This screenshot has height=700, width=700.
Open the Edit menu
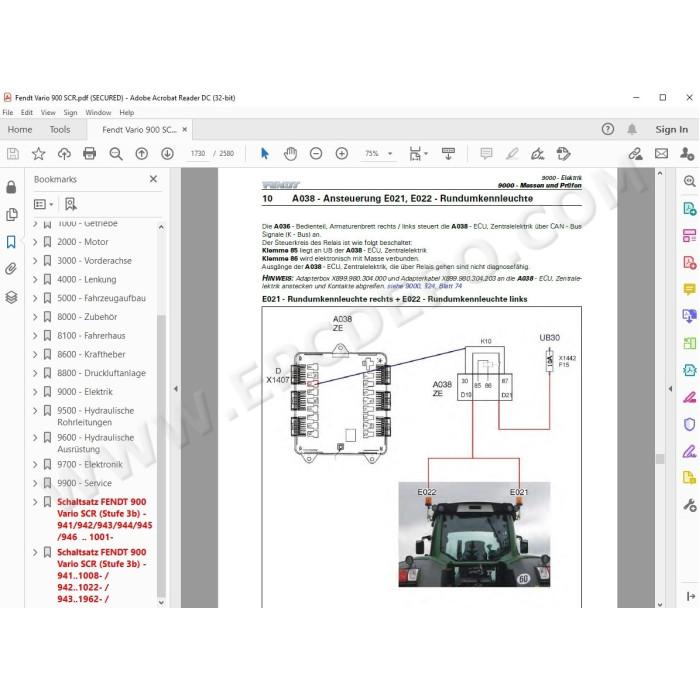(27, 112)
